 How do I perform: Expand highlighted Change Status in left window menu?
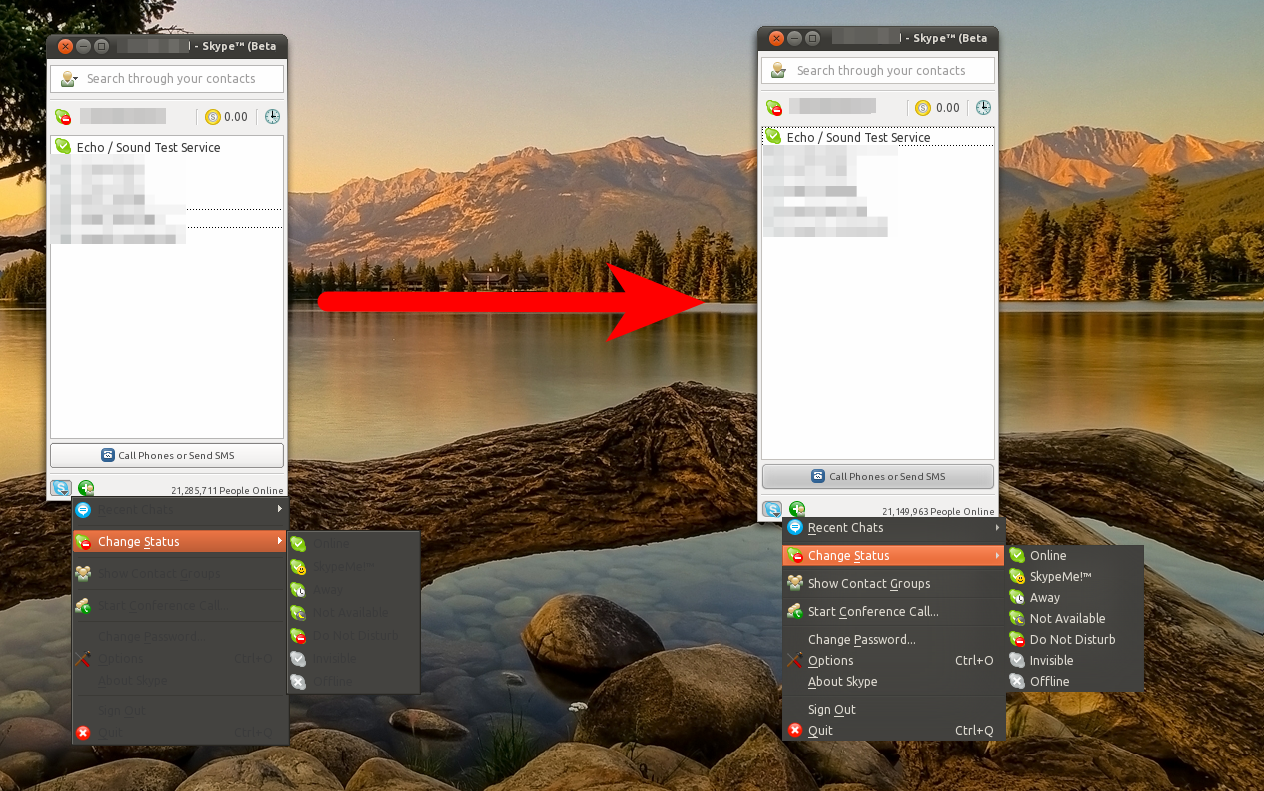coord(180,541)
